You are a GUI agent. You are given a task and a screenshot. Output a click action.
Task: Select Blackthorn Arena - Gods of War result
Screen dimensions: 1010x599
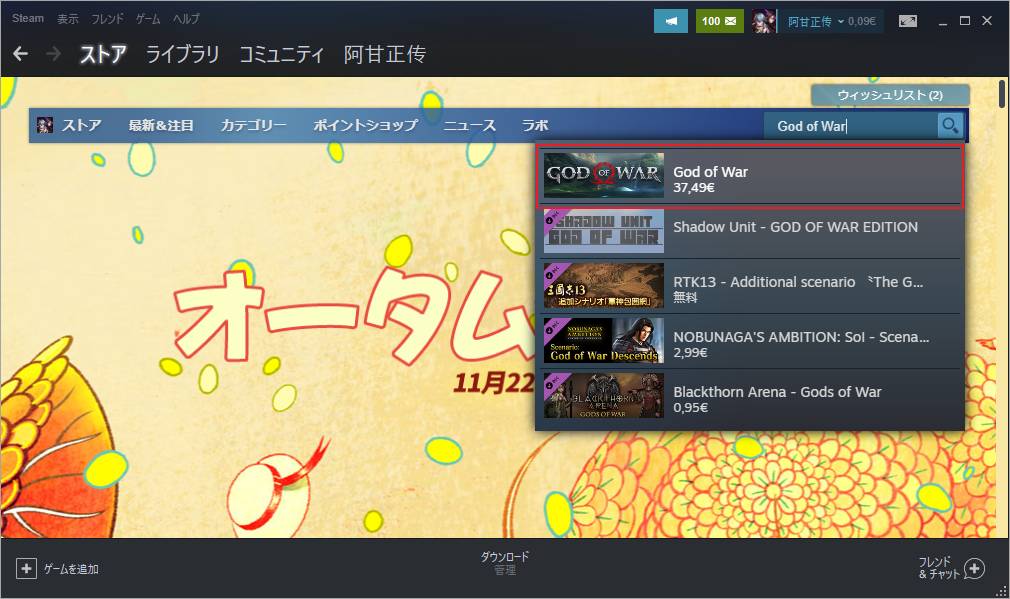750,395
